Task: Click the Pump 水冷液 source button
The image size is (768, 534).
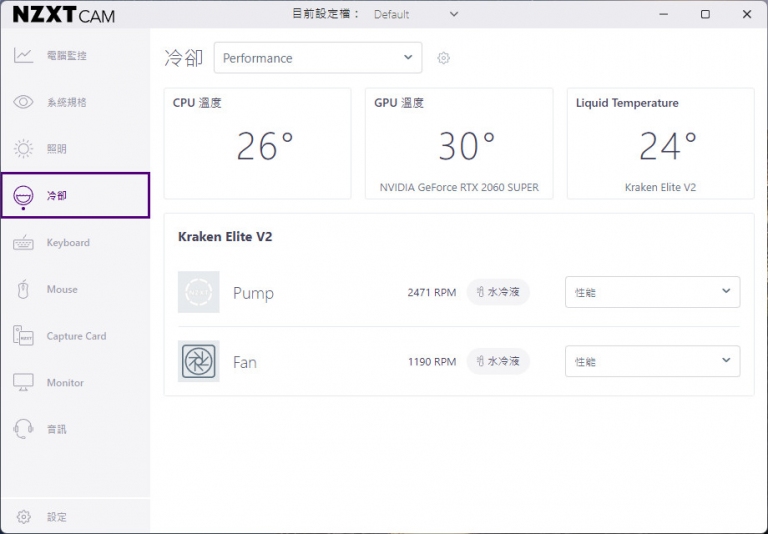Action: [498, 292]
